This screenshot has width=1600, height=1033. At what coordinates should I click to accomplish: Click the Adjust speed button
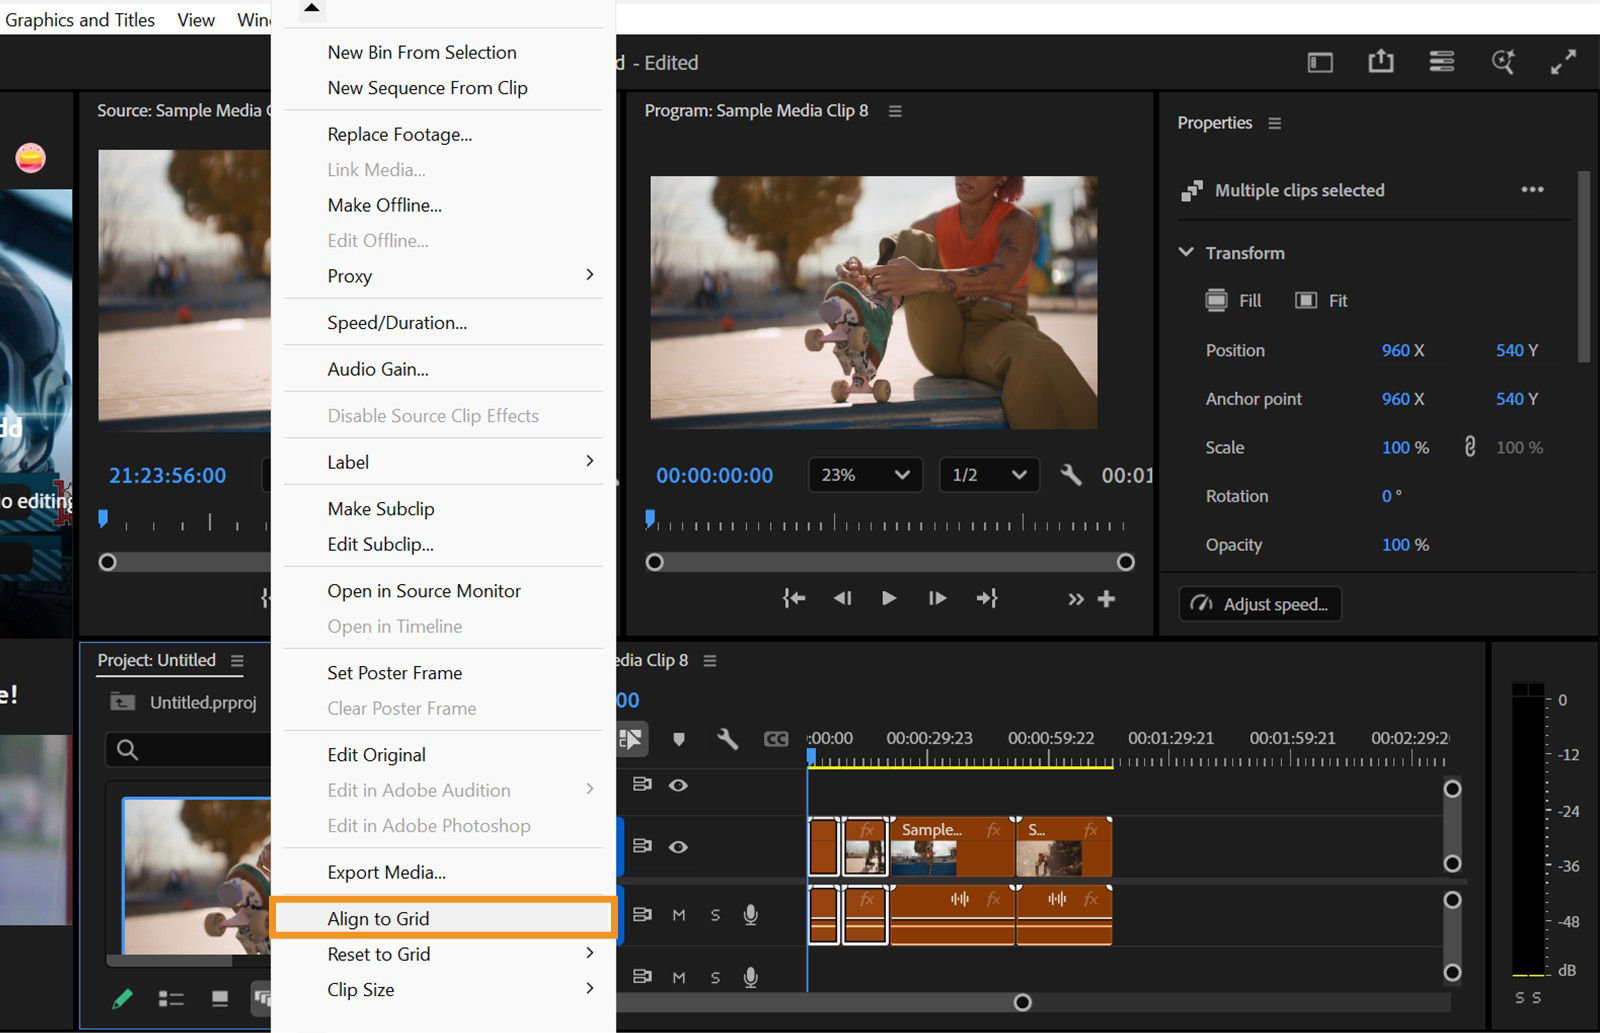(1259, 603)
